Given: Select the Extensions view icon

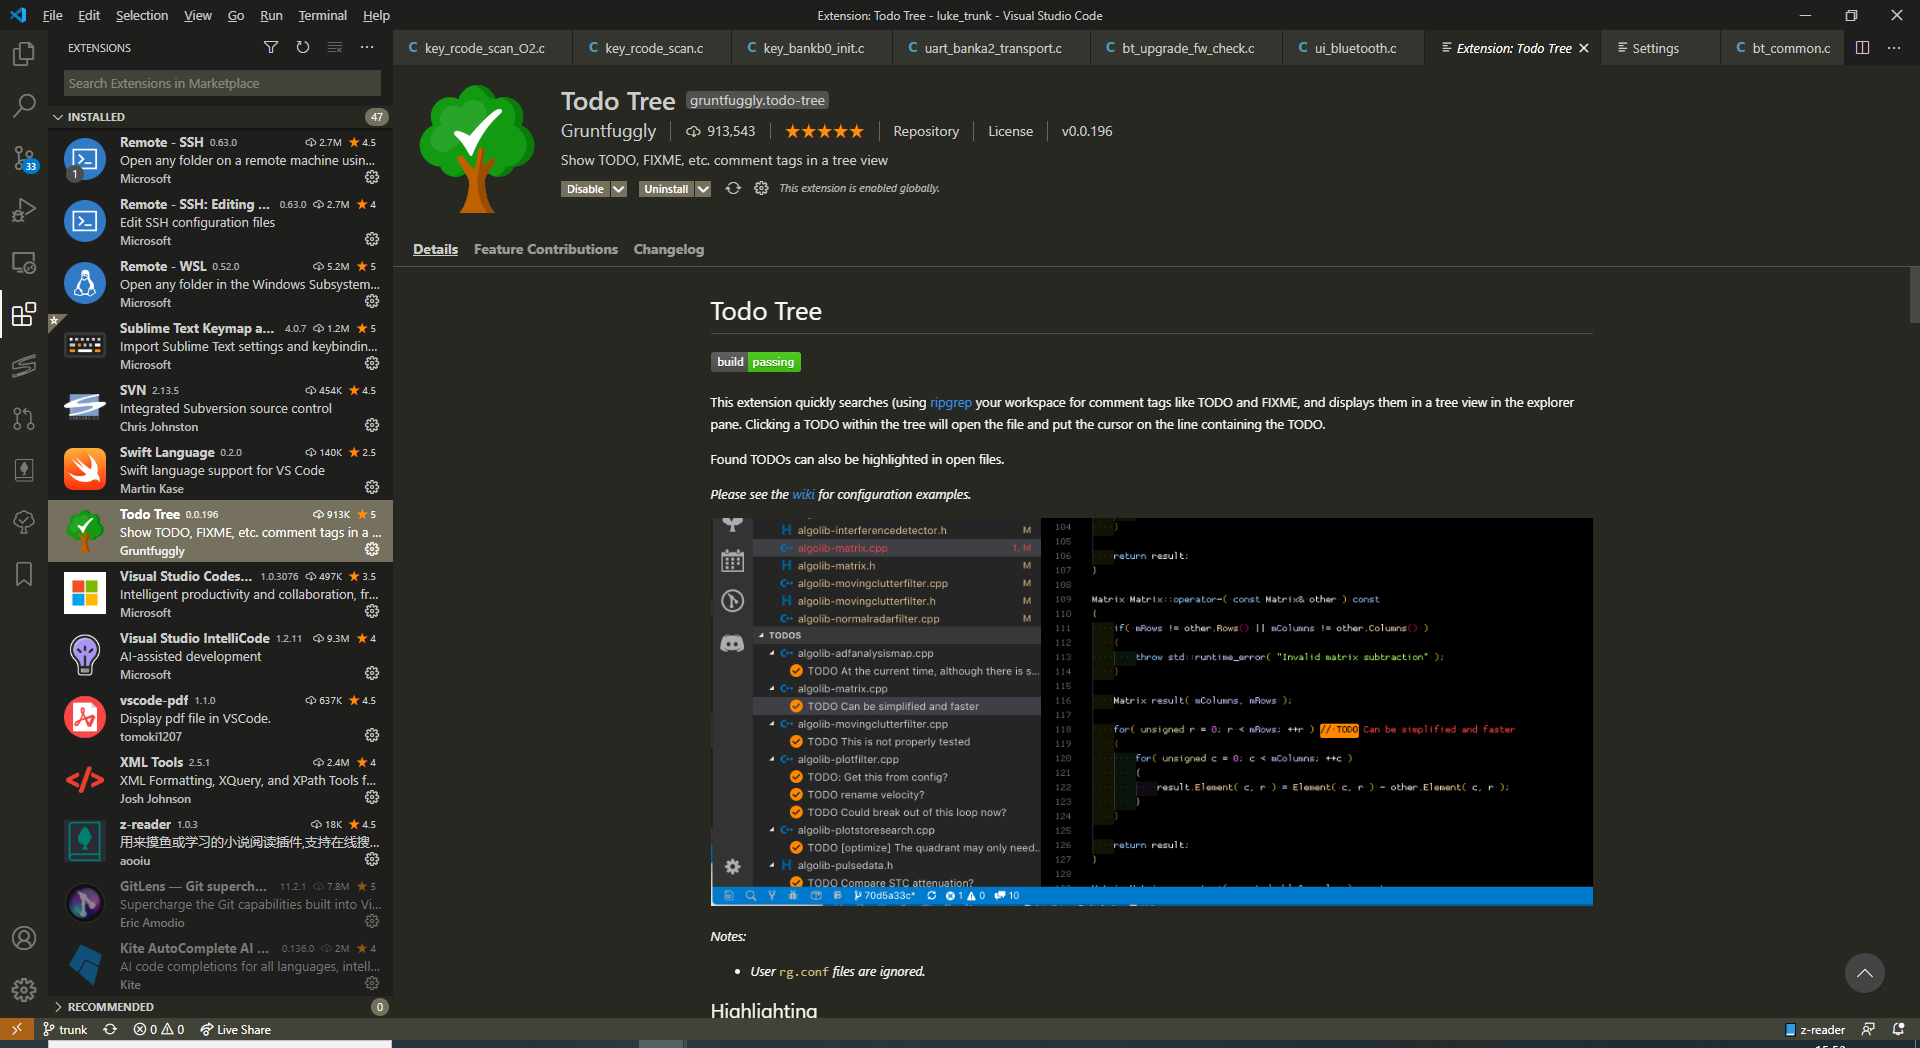Looking at the screenshot, I should tap(24, 315).
